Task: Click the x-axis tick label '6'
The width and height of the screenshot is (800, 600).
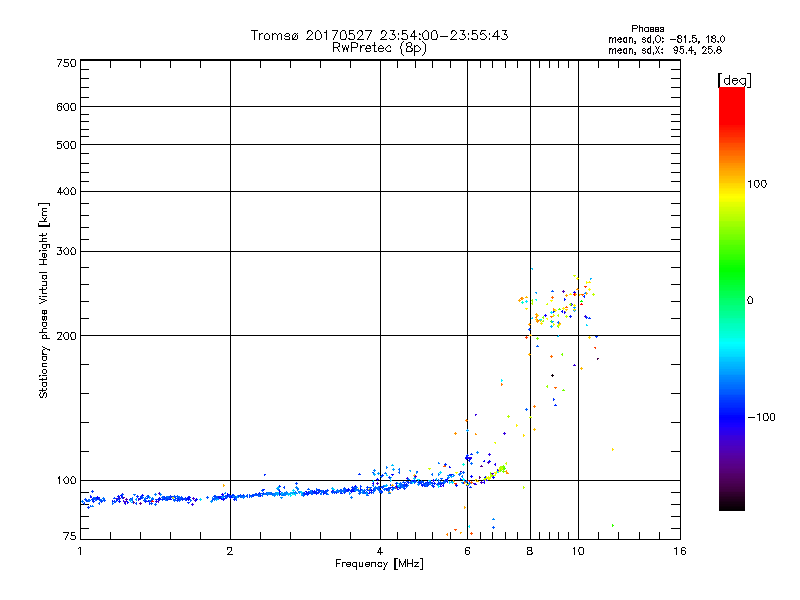Action: [467, 551]
